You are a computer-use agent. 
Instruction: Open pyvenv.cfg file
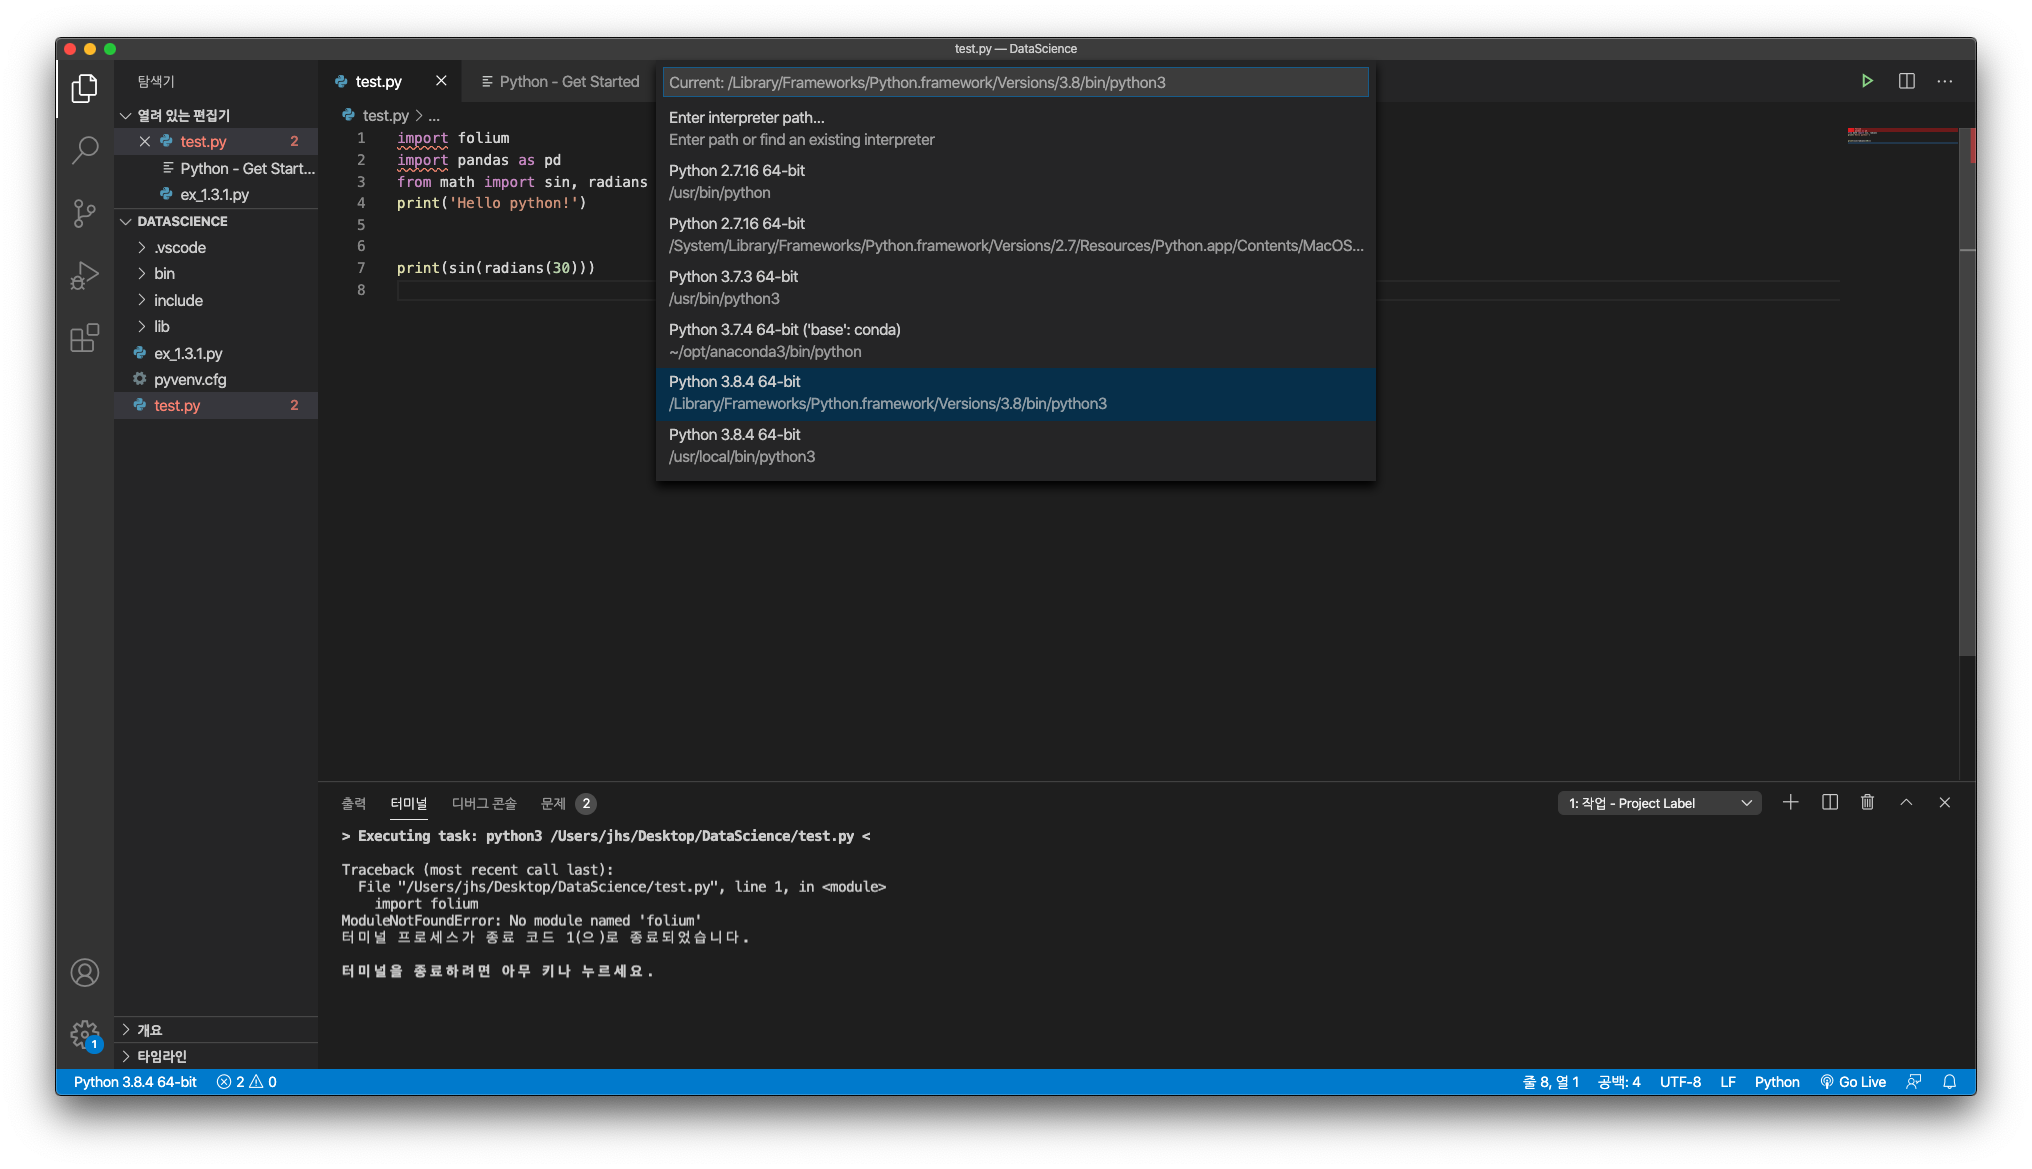[217, 379]
